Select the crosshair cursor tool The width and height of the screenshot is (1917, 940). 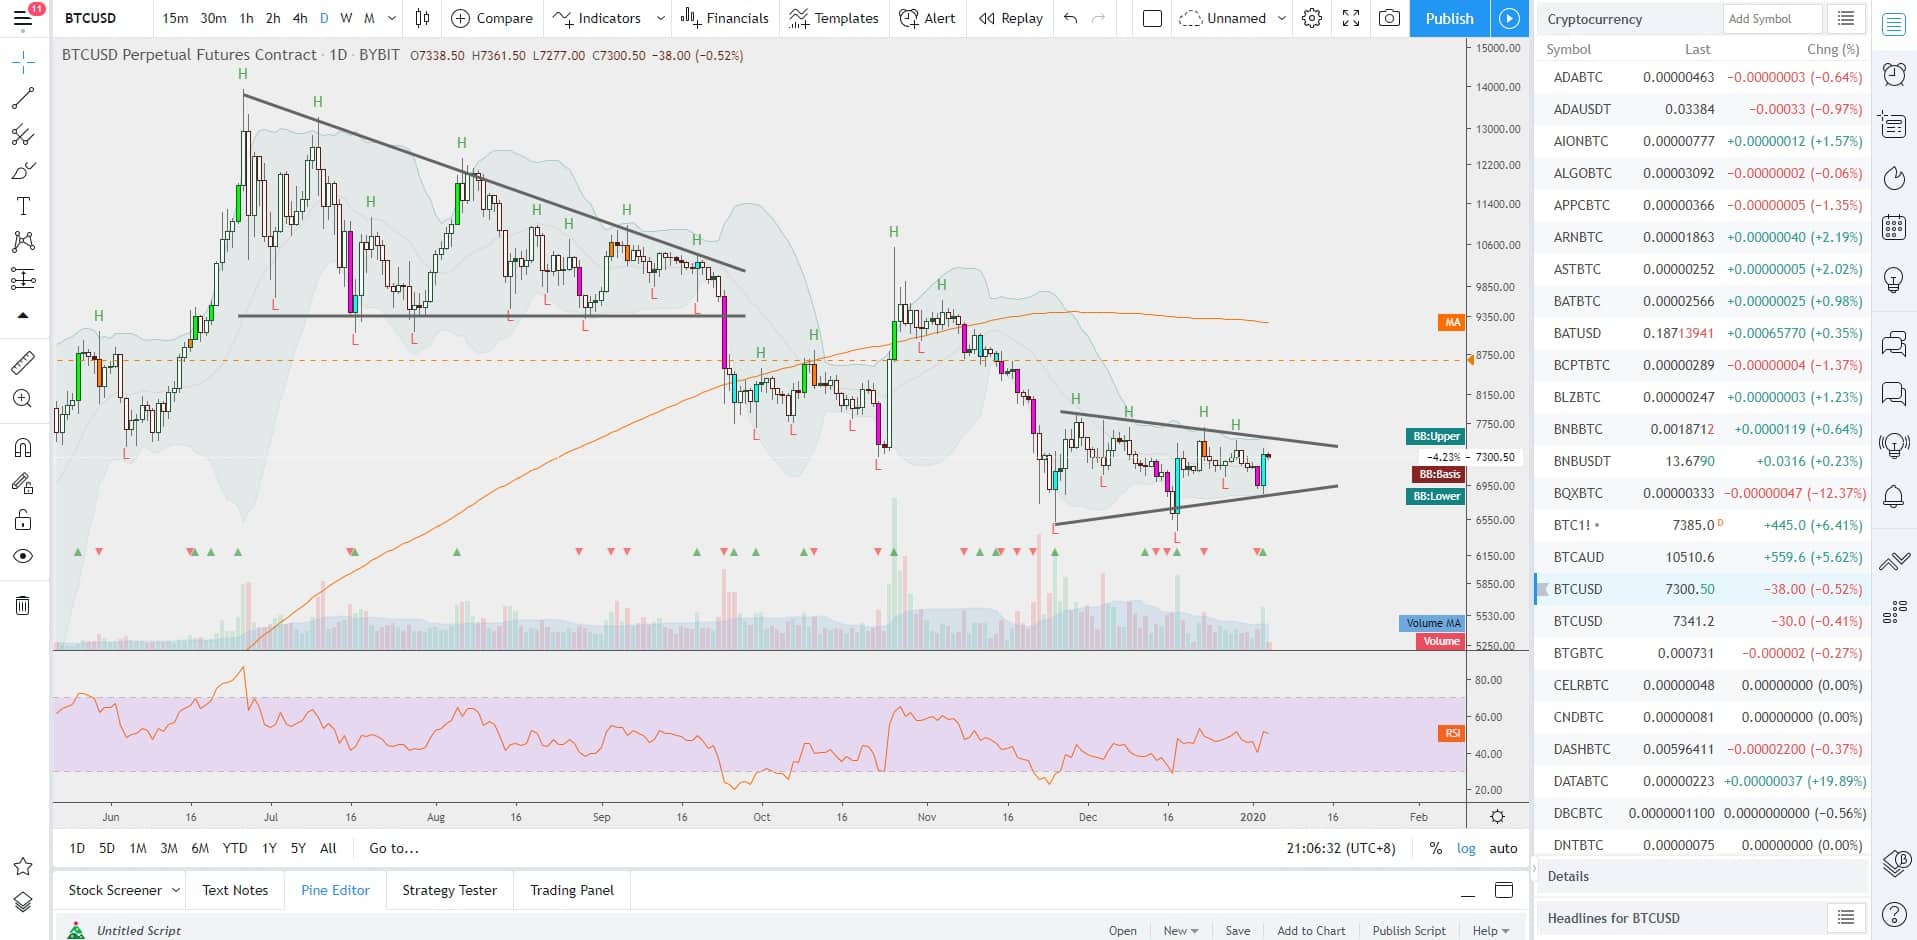coord(23,62)
